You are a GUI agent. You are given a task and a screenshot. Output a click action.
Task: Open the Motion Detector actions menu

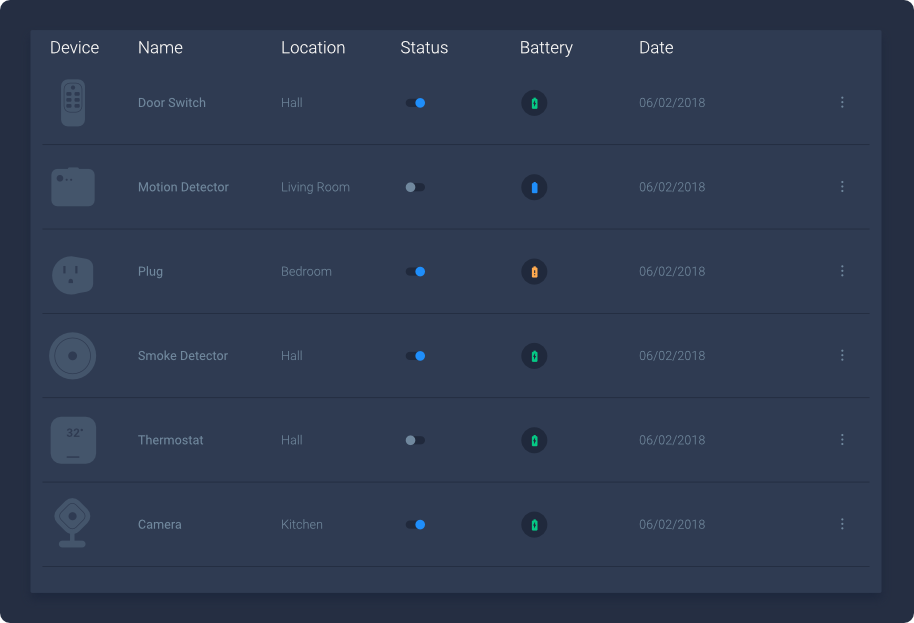coord(842,186)
